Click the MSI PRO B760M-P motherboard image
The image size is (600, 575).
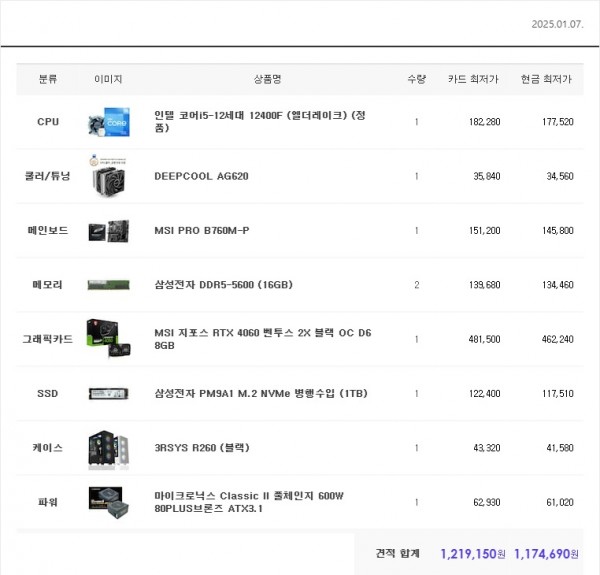(107, 231)
